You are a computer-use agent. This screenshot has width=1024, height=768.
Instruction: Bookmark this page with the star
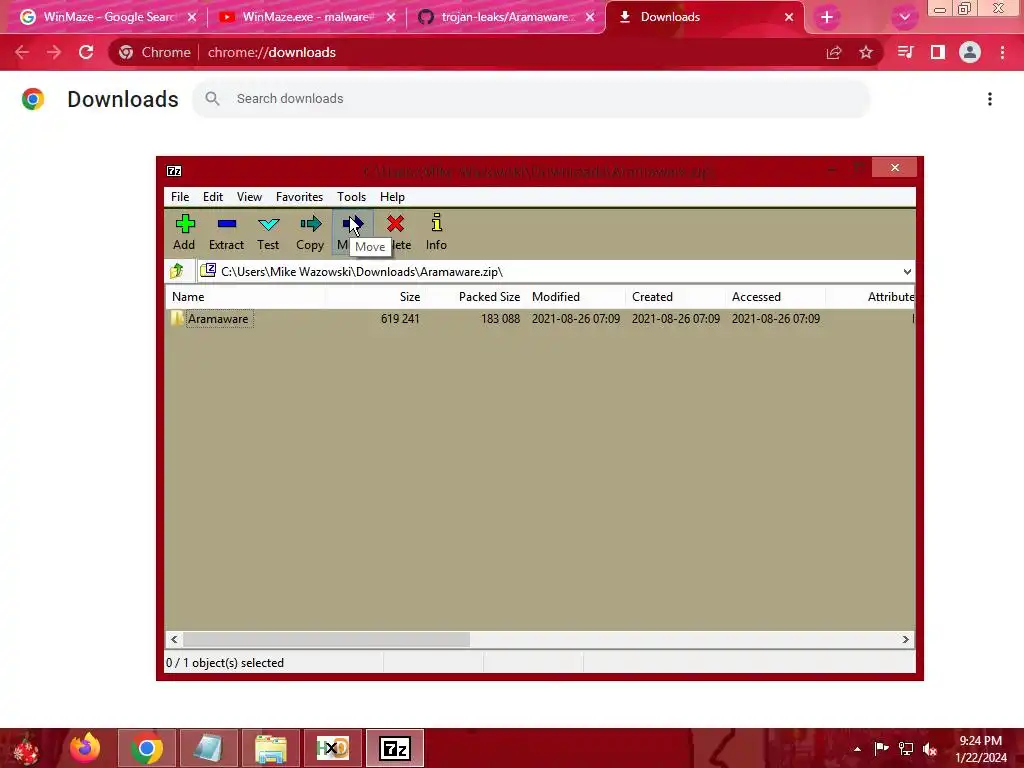click(866, 52)
